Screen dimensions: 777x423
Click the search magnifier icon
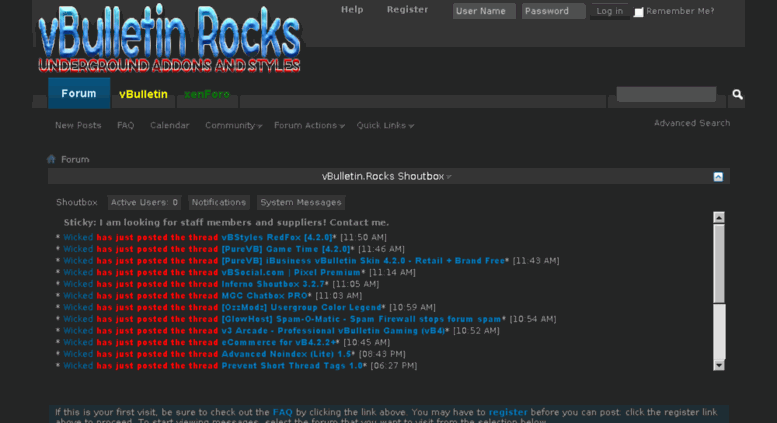pyautogui.click(x=737, y=94)
